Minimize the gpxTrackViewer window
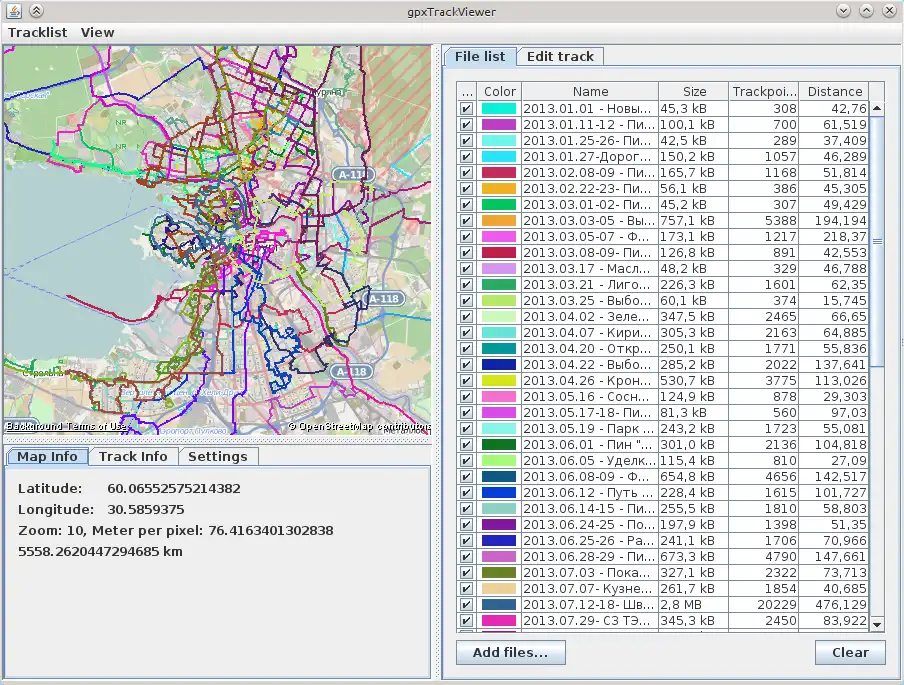The width and height of the screenshot is (904, 685). [843, 10]
